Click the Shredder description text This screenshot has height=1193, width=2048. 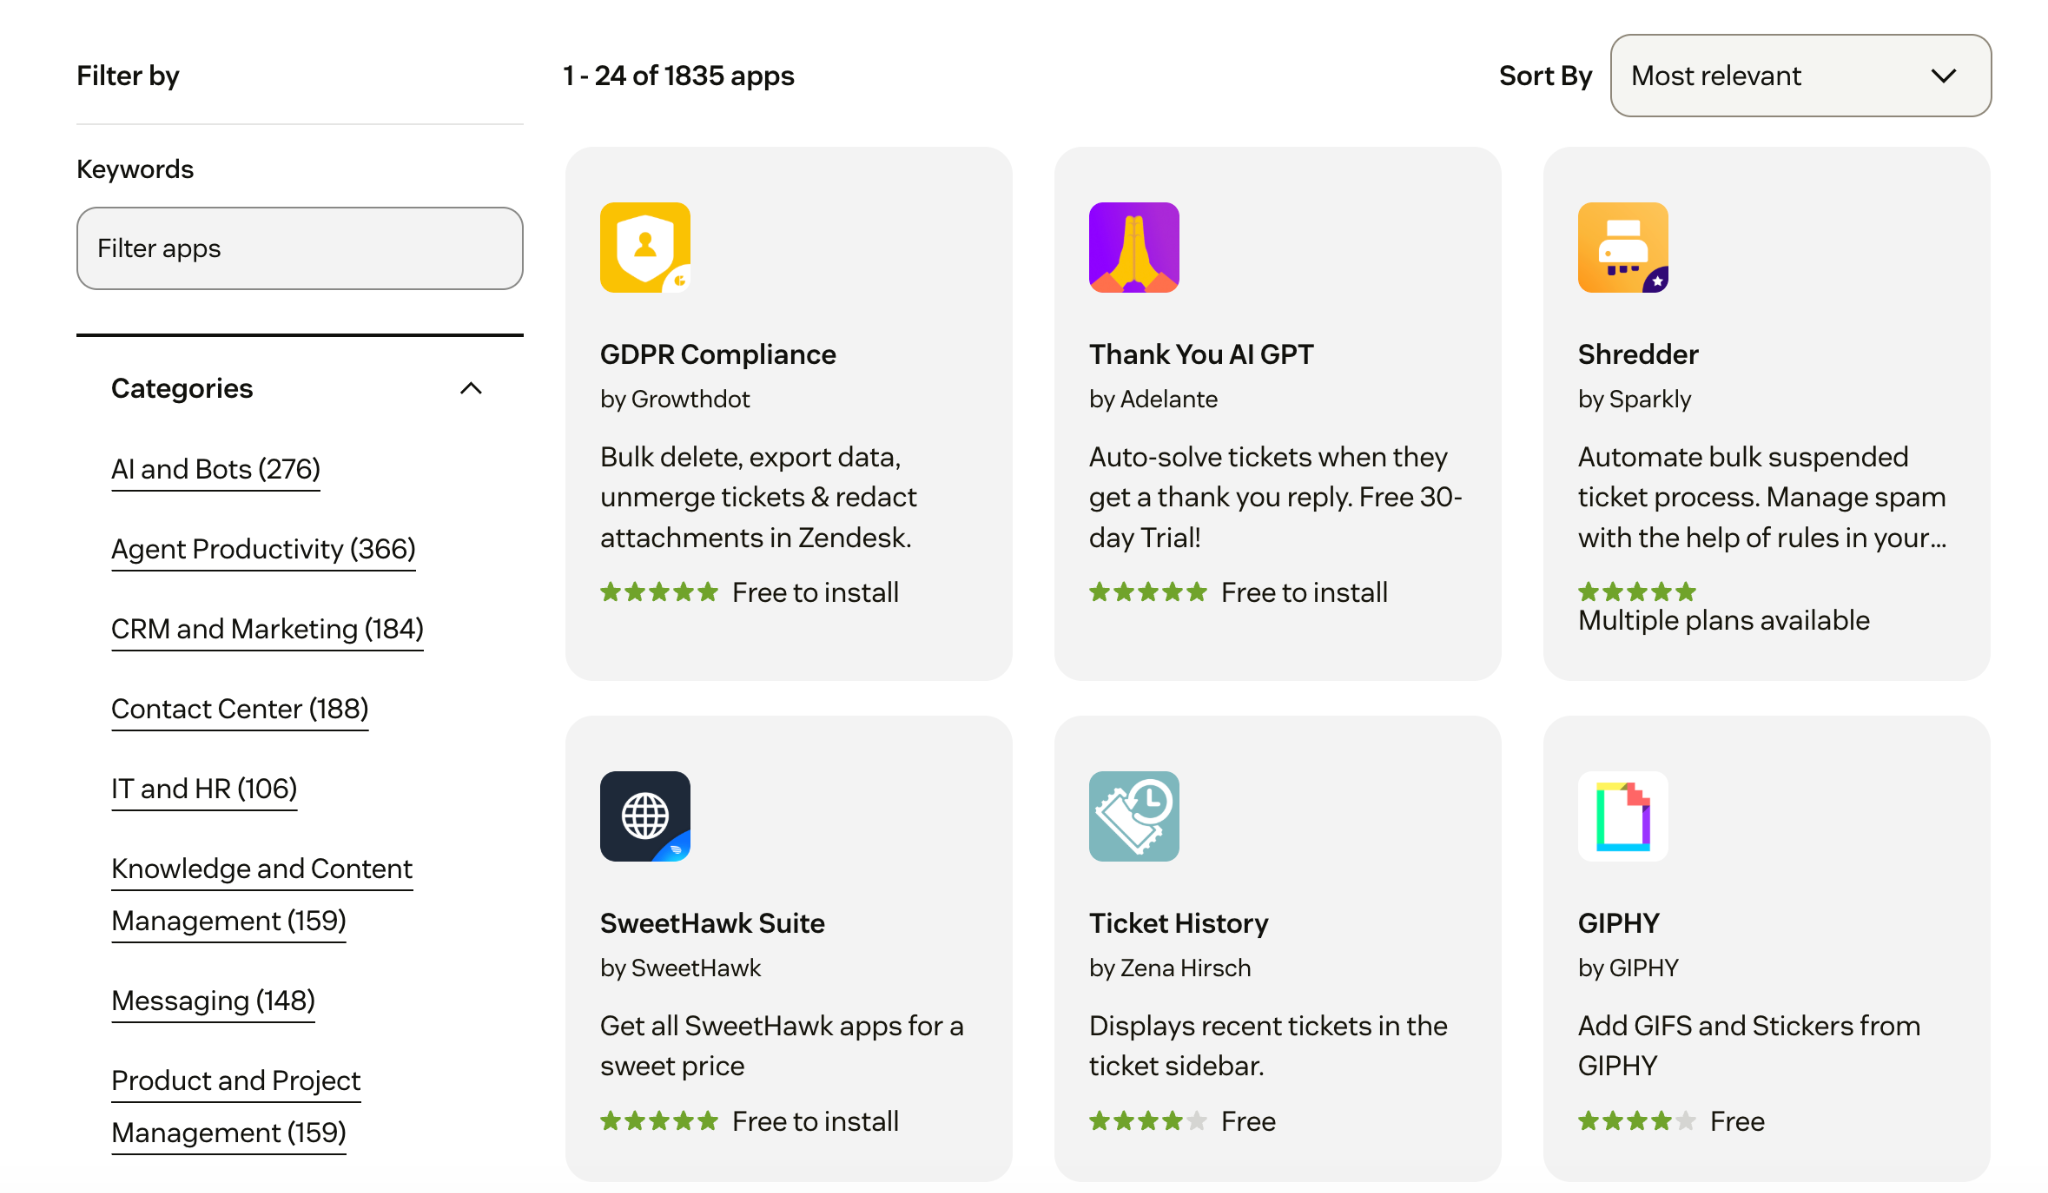1762,497
